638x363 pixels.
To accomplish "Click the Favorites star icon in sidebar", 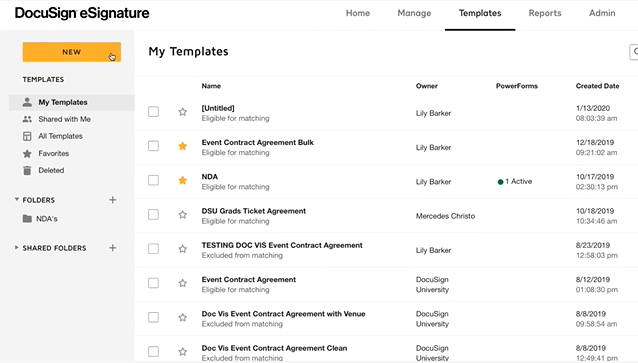I will click(27, 153).
